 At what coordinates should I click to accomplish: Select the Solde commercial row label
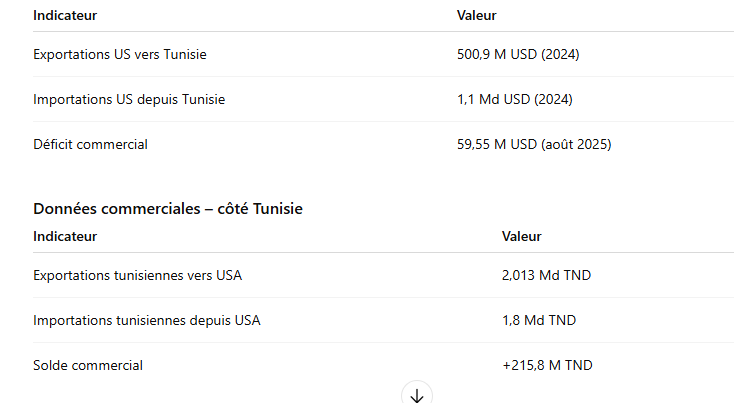point(88,365)
